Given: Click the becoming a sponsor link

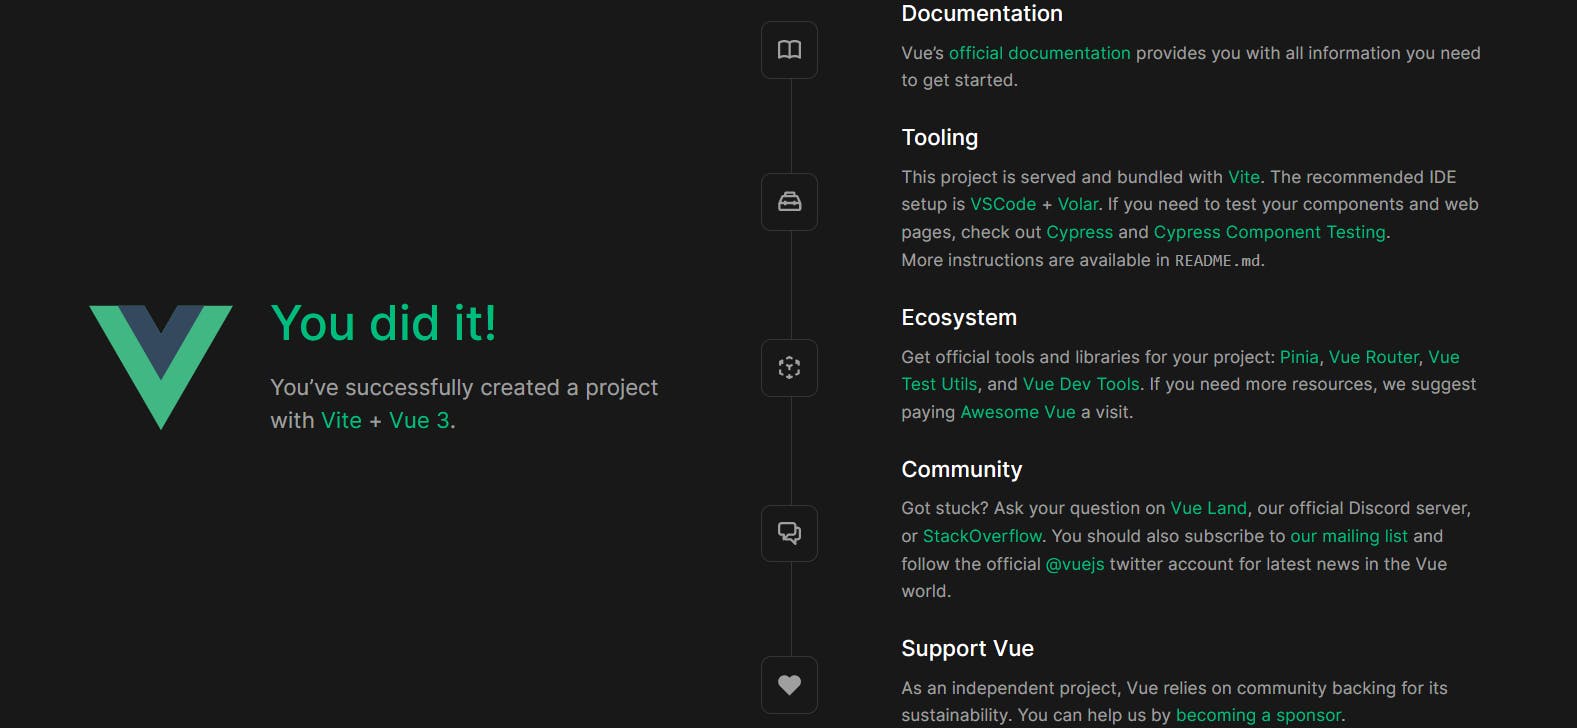Looking at the screenshot, I should (1258, 715).
